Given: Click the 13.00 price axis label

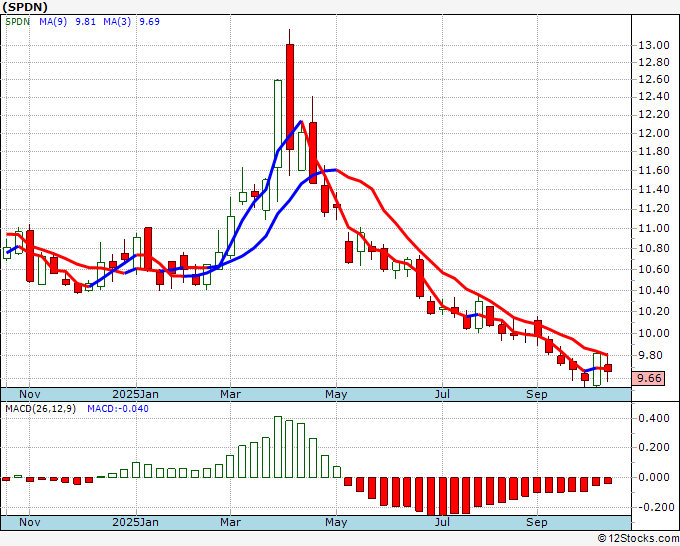Looking at the screenshot, I should (x=654, y=45).
